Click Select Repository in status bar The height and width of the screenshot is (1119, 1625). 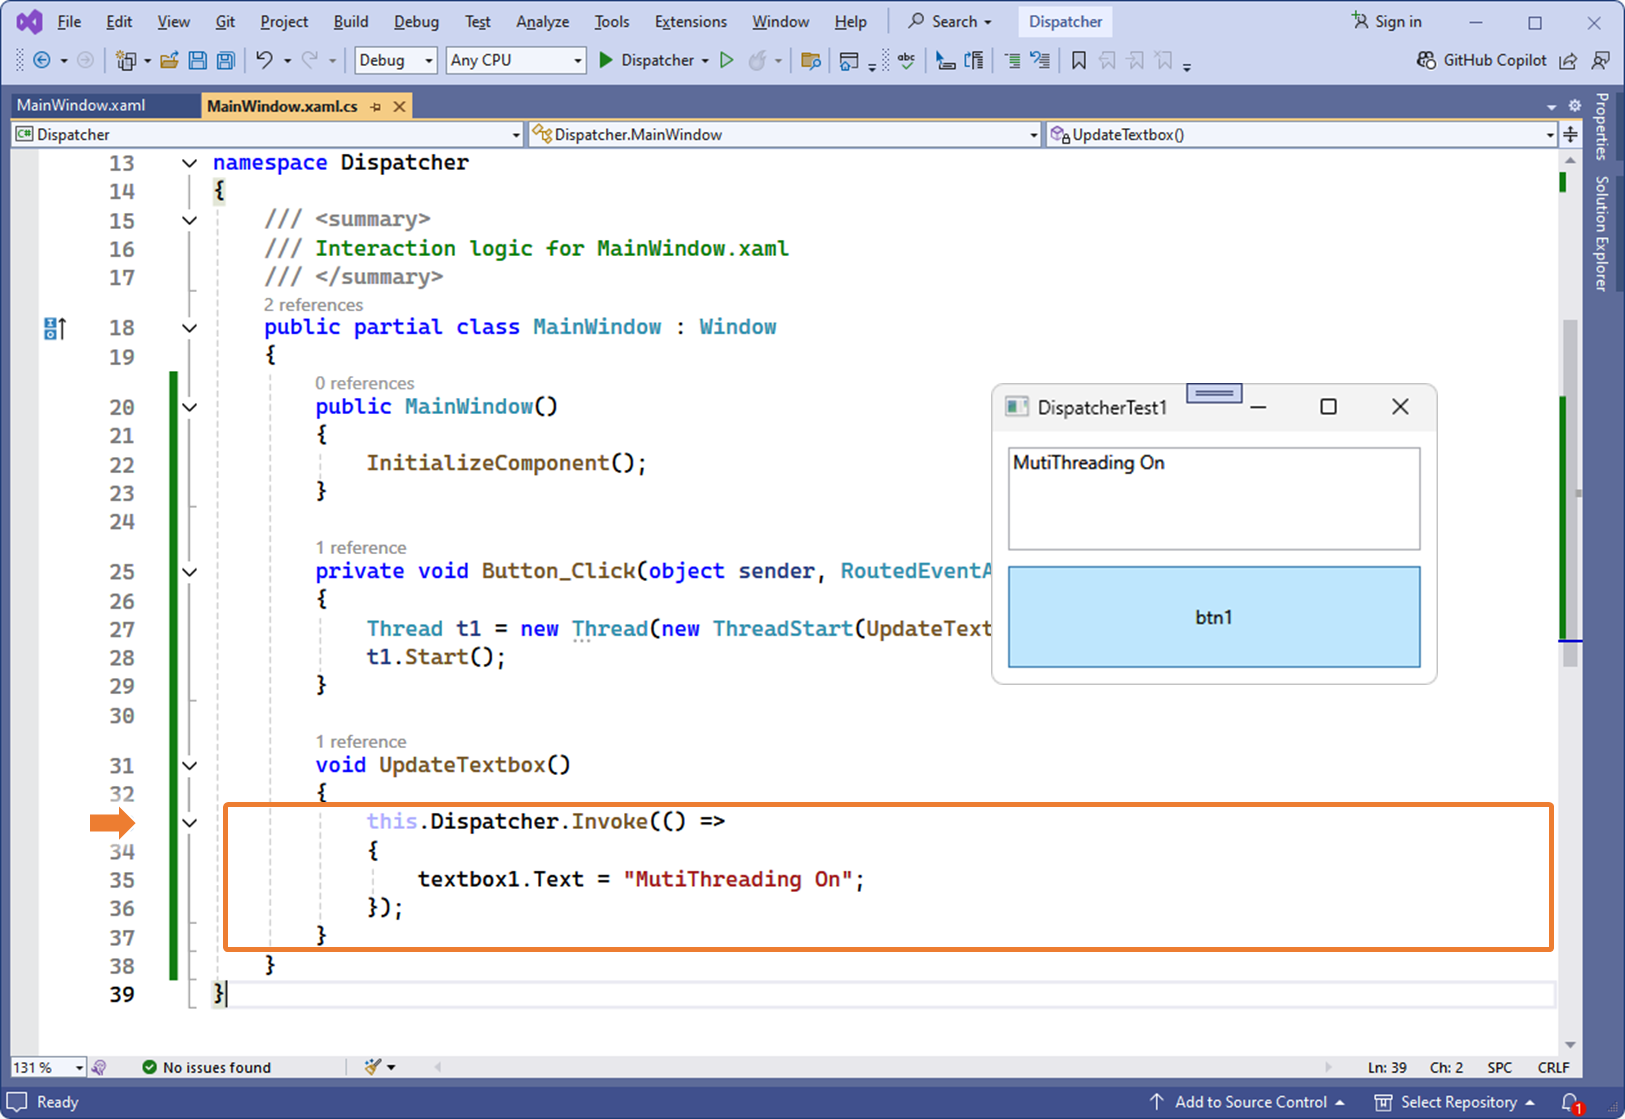pos(1455,1102)
